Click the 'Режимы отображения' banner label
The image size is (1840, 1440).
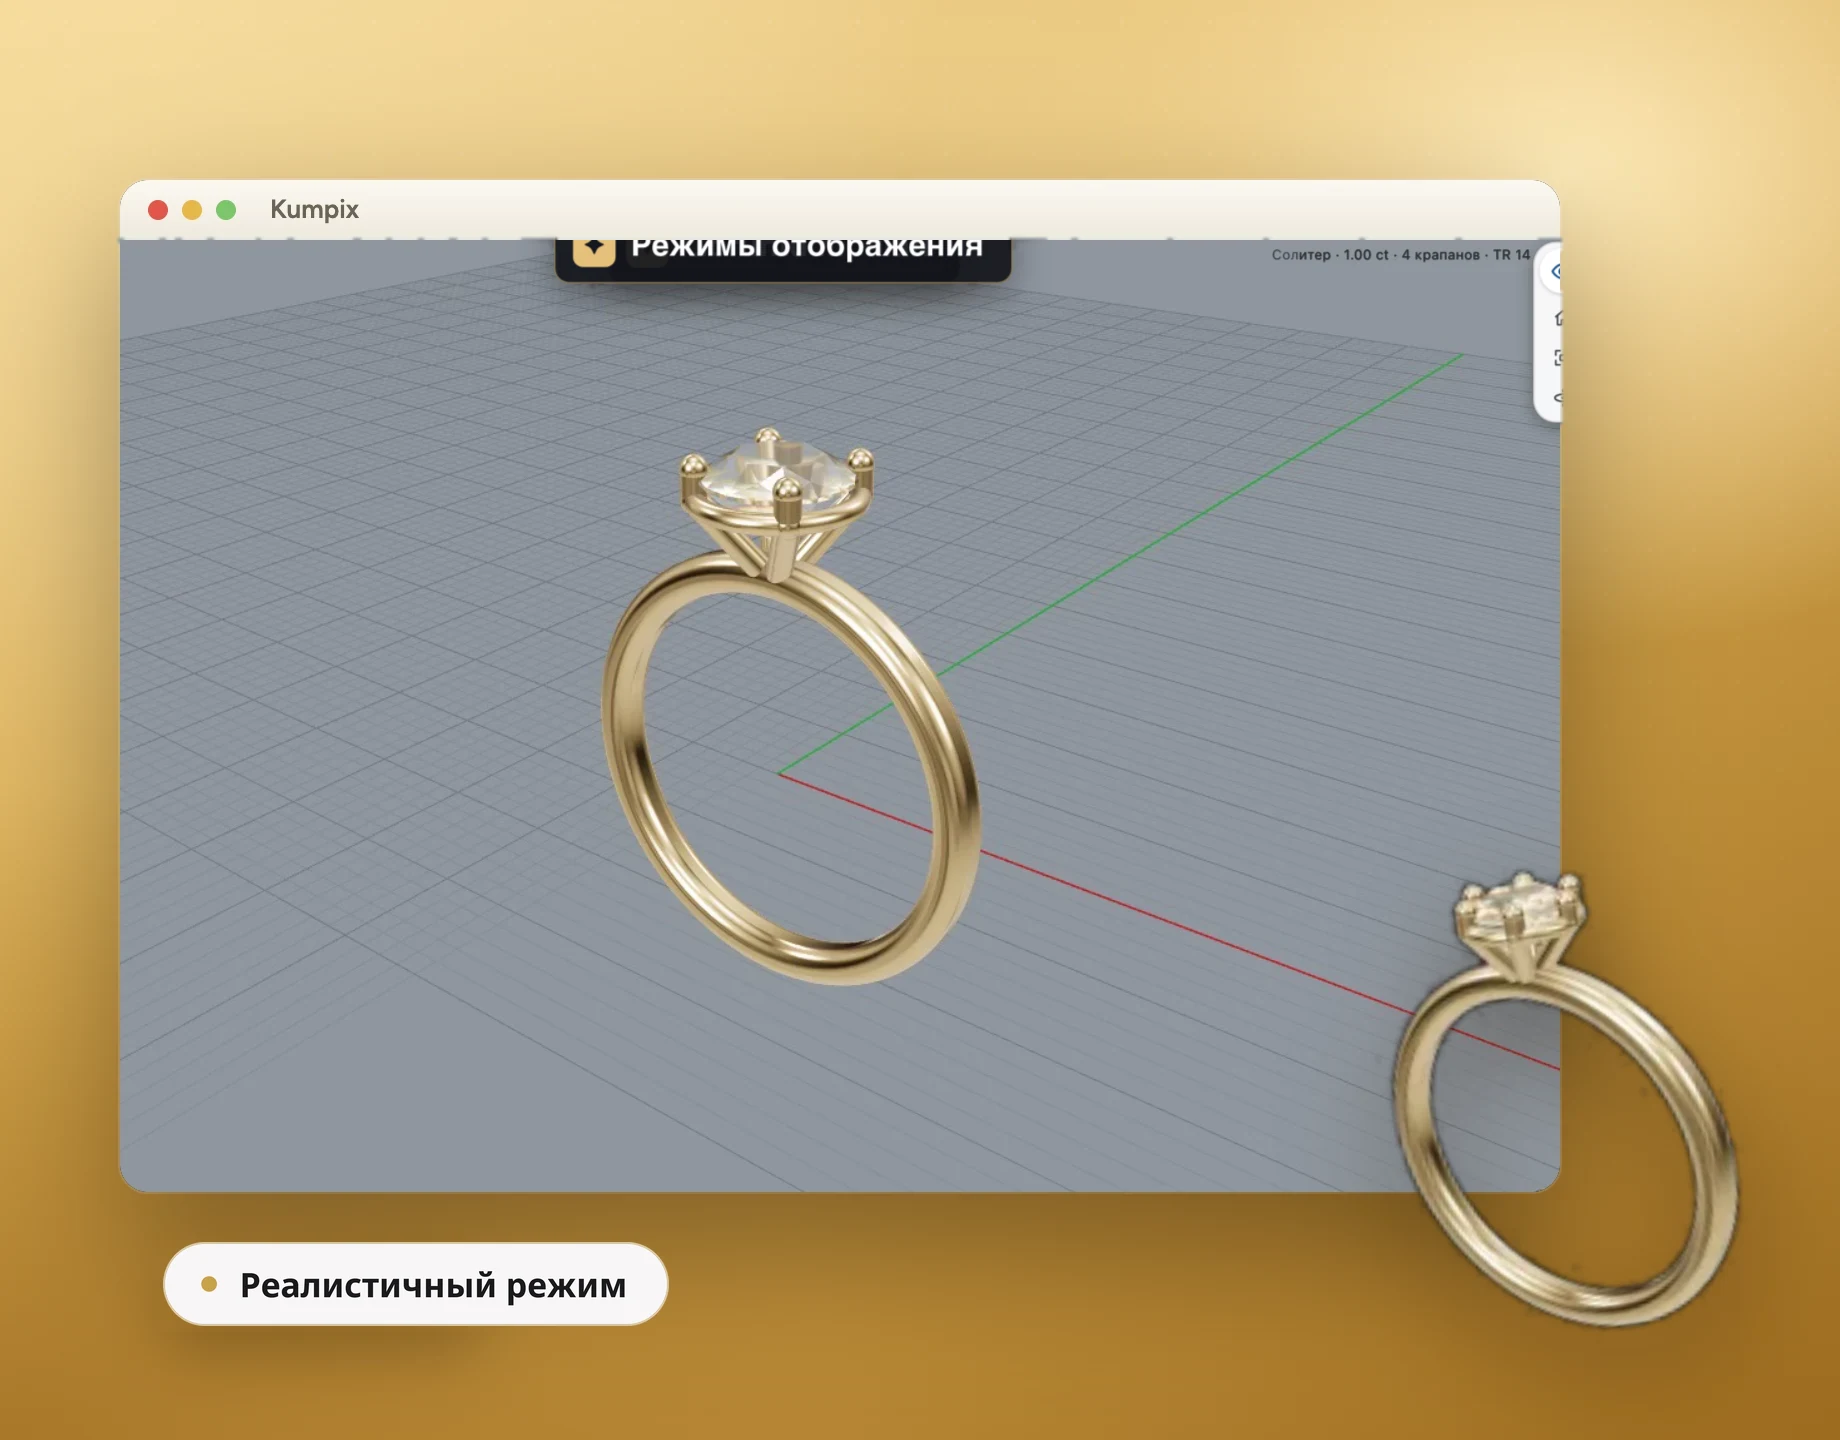pos(806,247)
